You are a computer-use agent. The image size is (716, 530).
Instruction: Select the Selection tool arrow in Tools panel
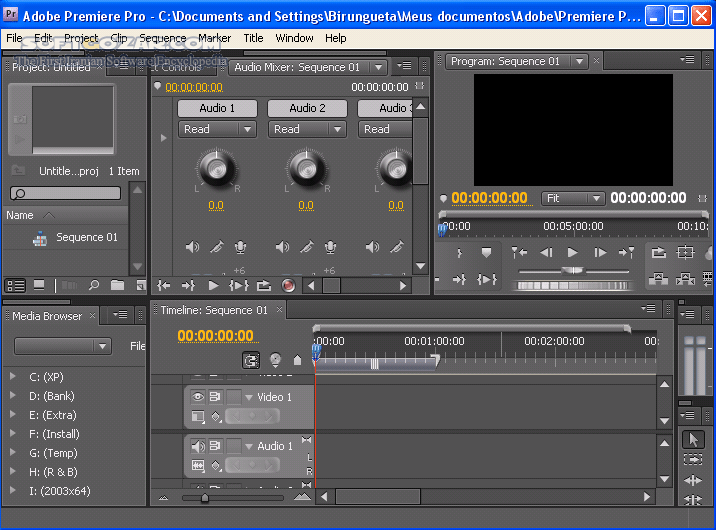(694, 439)
